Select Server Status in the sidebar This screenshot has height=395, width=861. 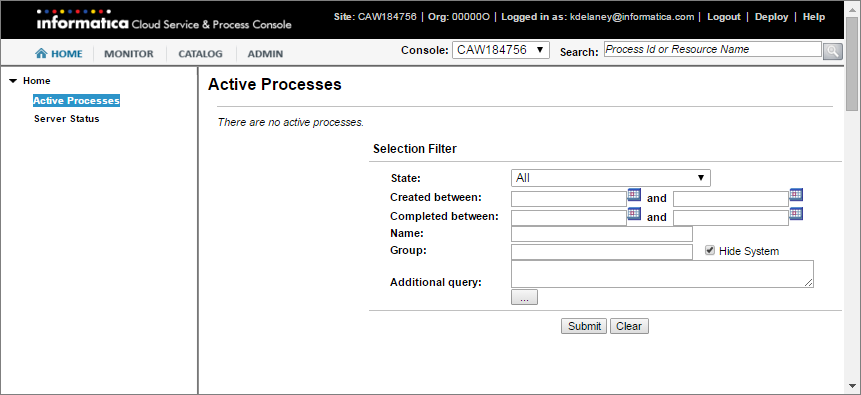point(66,119)
